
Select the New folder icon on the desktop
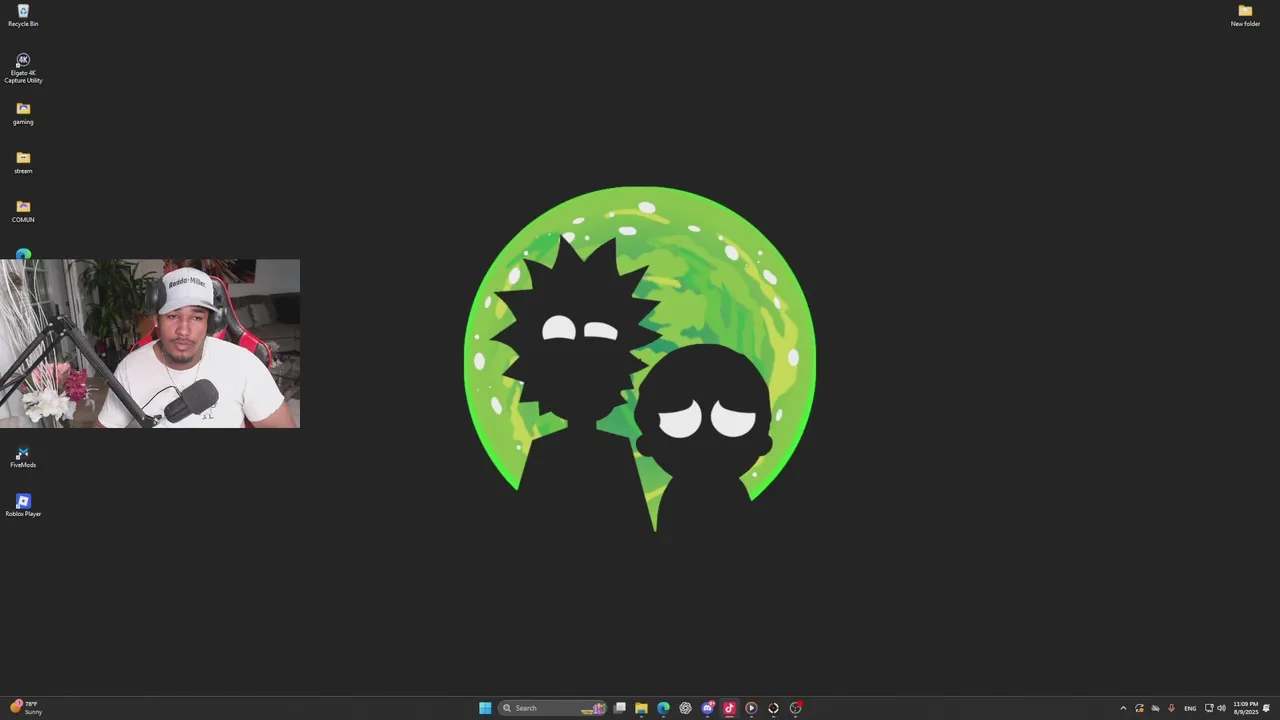pyautogui.click(x=1245, y=16)
